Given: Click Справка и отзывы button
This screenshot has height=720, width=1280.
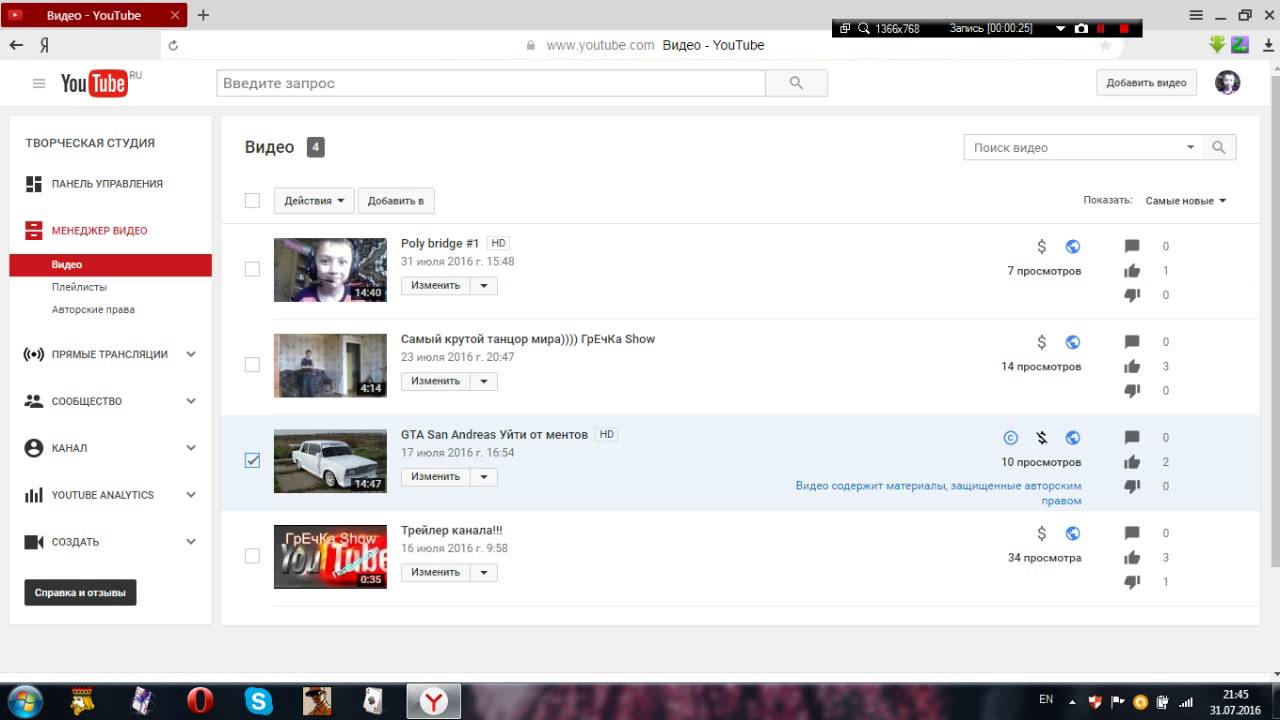Looking at the screenshot, I should [80, 593].
